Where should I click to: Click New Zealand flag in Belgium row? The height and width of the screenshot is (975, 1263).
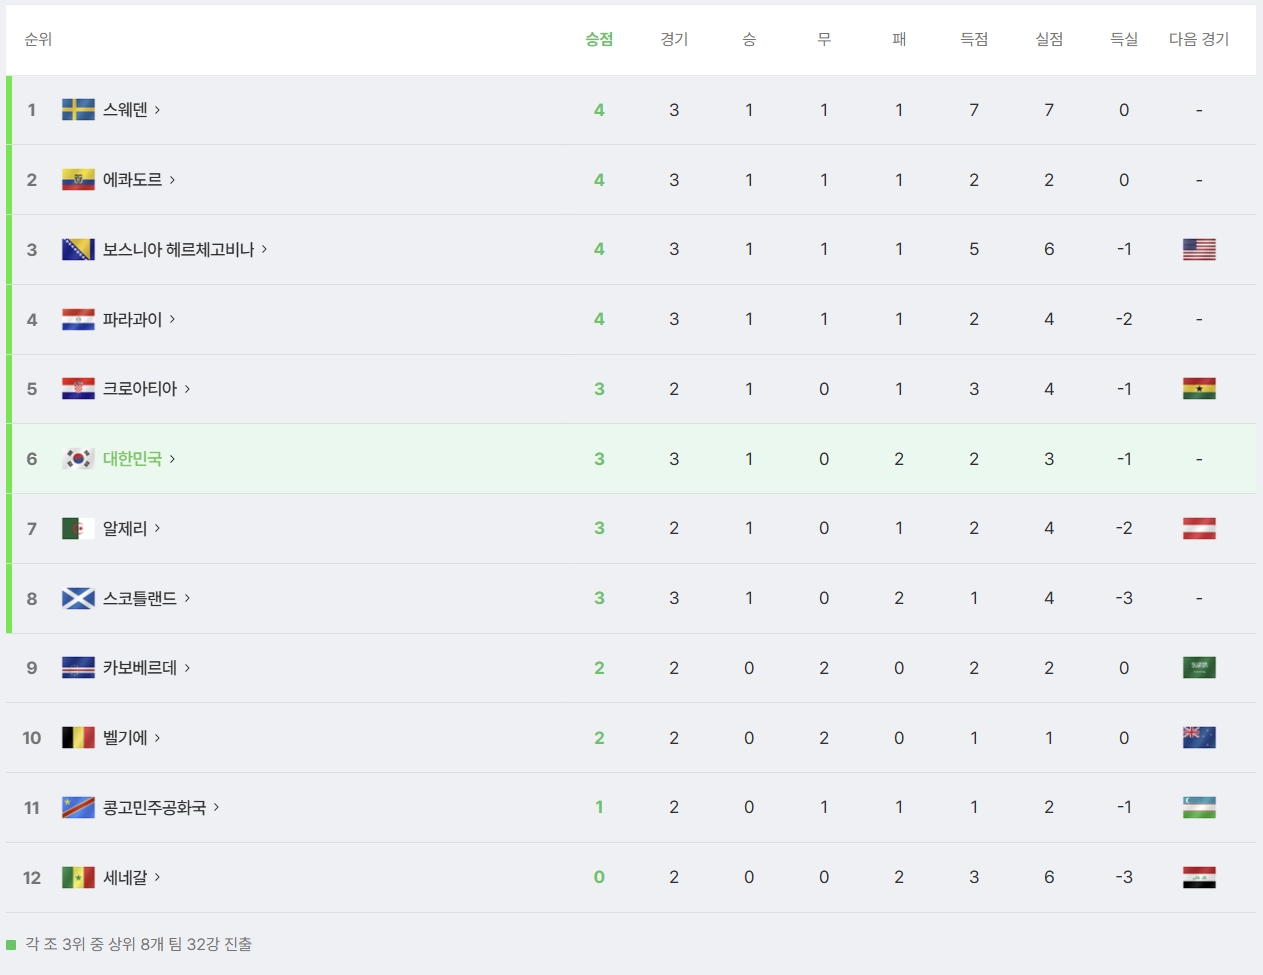pyautogui.click(x=1199, y=738)
